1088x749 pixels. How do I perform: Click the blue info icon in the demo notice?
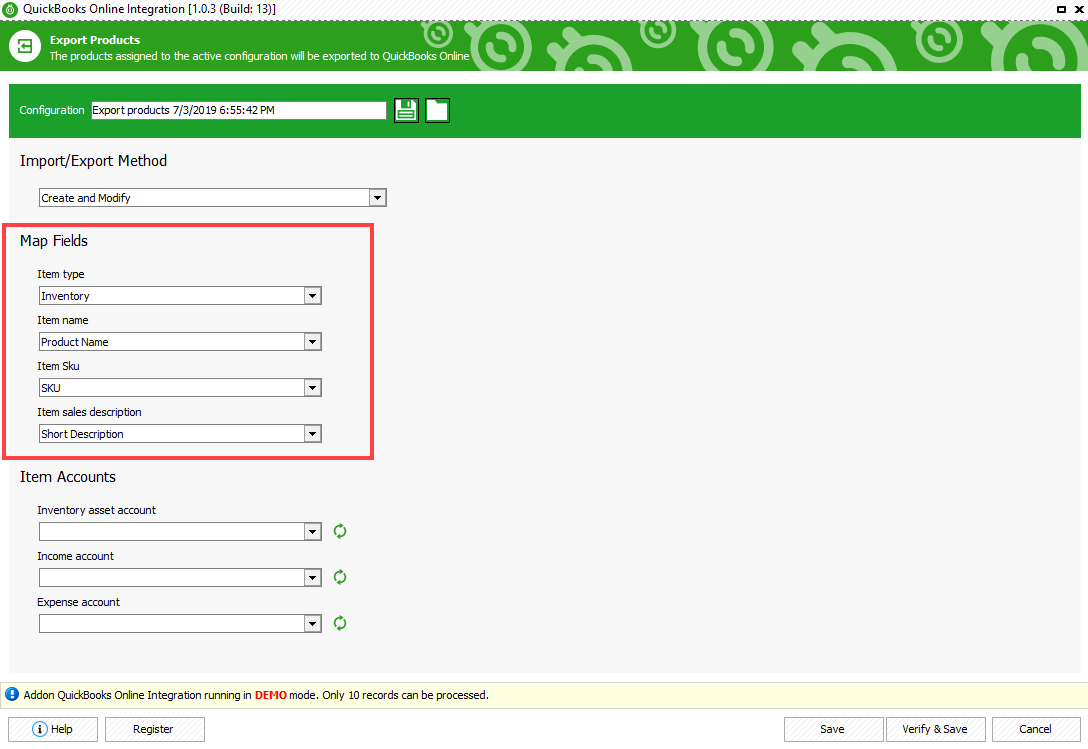12,694
